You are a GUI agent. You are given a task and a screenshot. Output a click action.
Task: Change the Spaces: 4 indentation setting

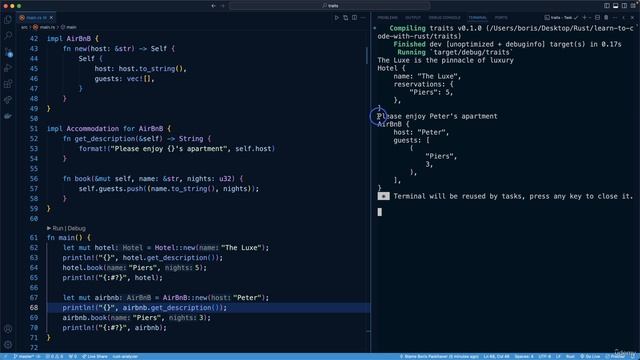(x=524, y=356)
